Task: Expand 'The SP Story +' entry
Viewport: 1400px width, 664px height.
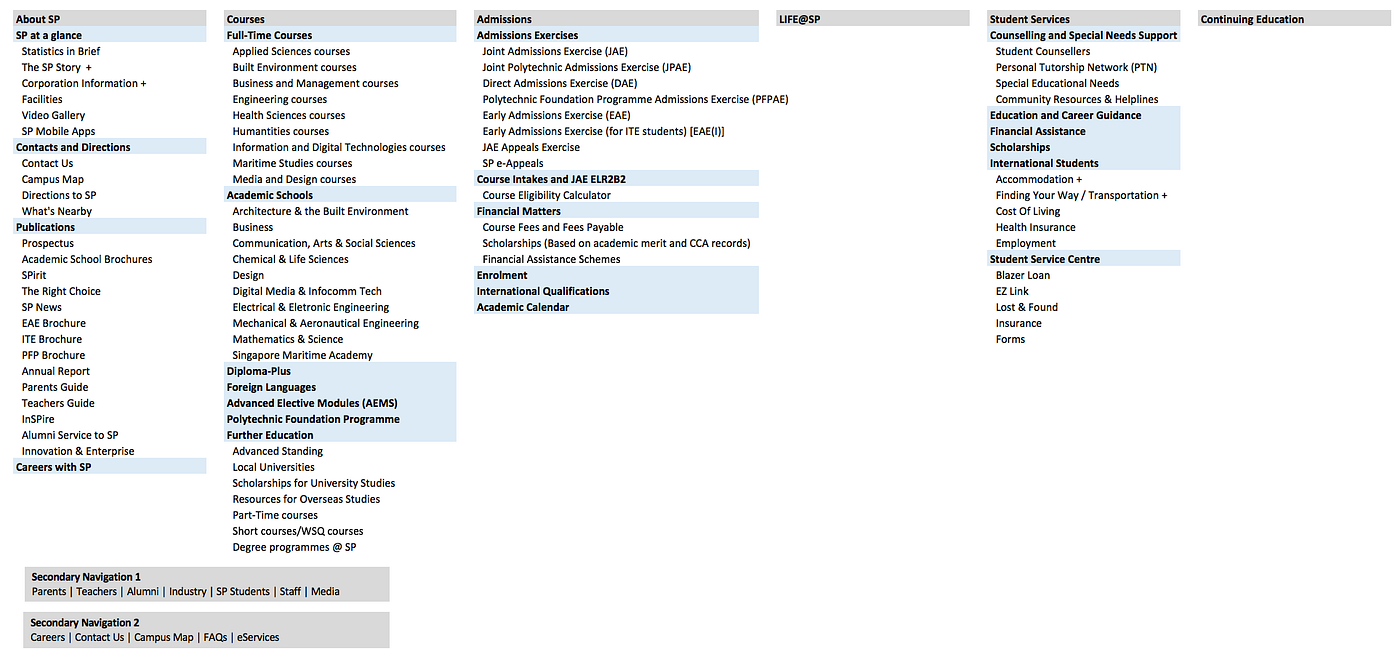Action: tap(57, 67)
